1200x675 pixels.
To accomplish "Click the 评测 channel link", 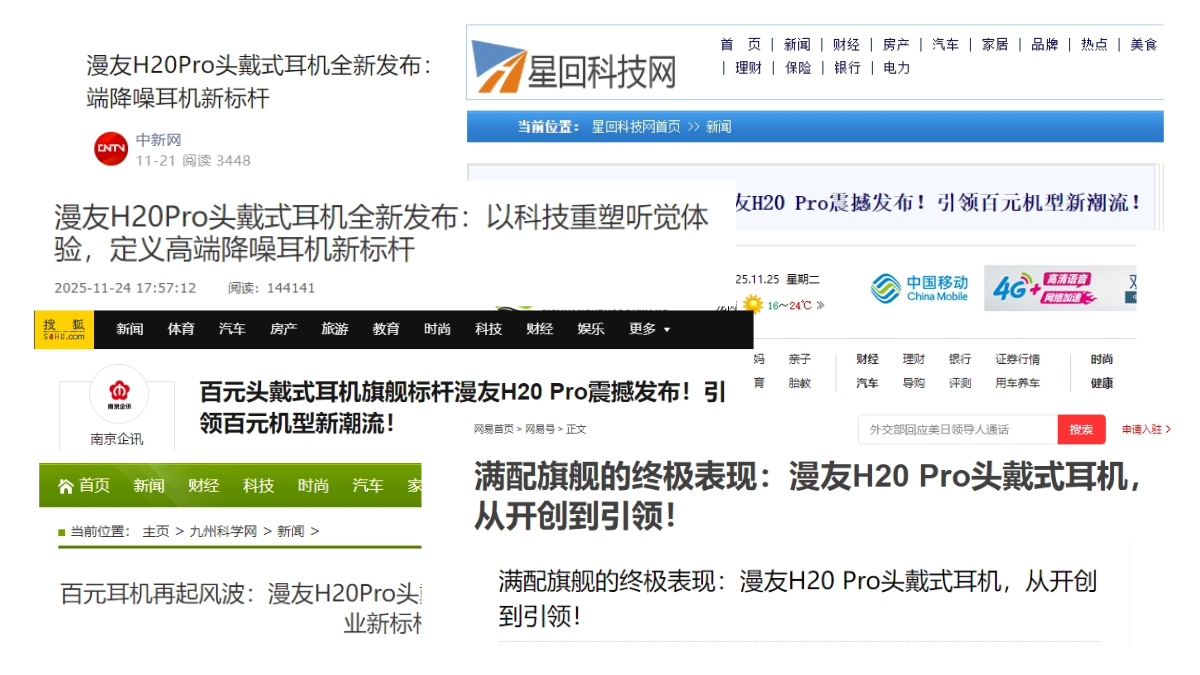I will [x=960, y=383].
